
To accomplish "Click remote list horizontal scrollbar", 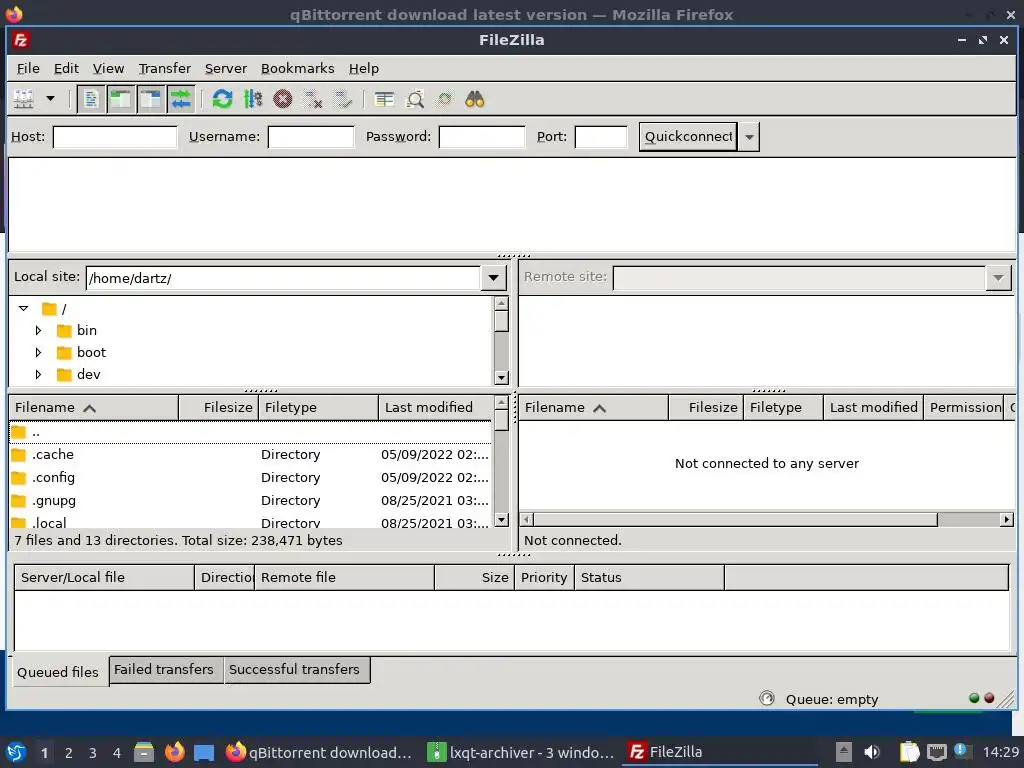I will click(736, 520).
